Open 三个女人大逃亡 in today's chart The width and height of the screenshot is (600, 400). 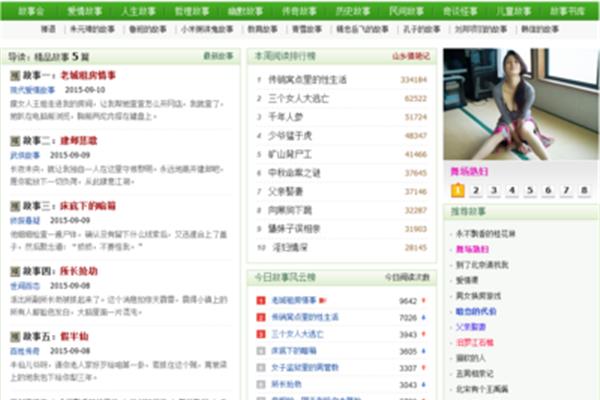[297, 334]
